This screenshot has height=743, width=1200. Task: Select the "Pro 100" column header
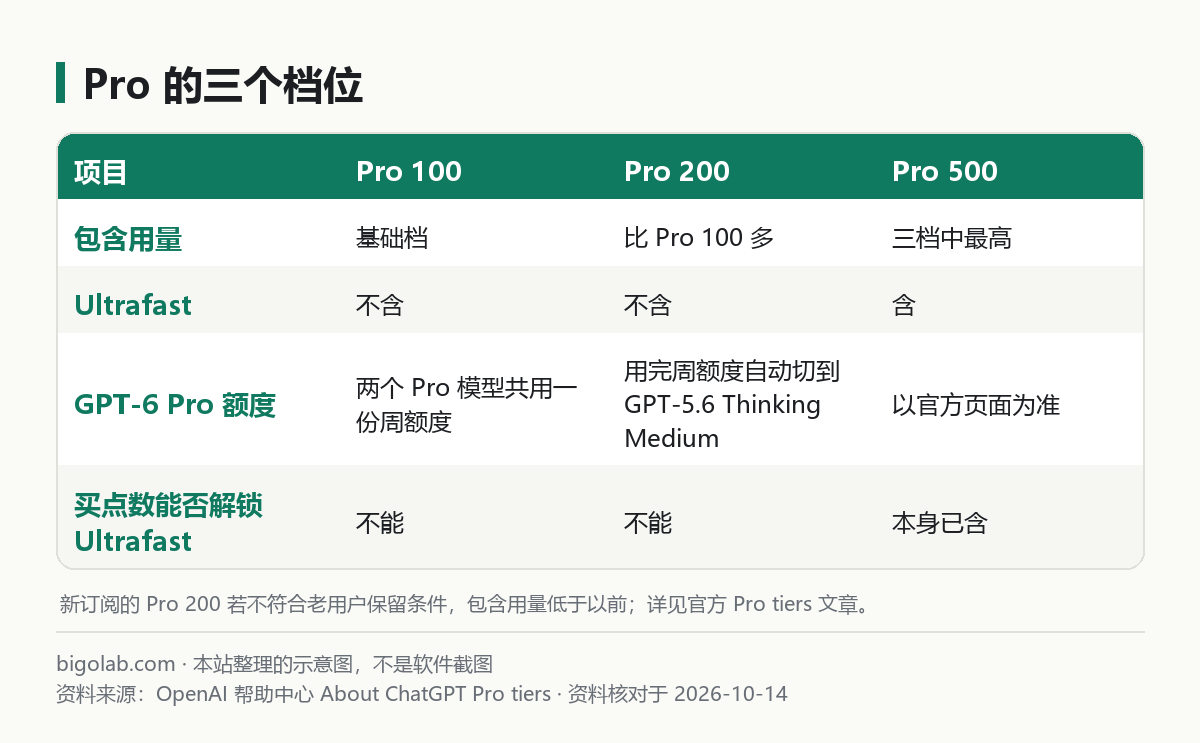[x=409, y=171]
